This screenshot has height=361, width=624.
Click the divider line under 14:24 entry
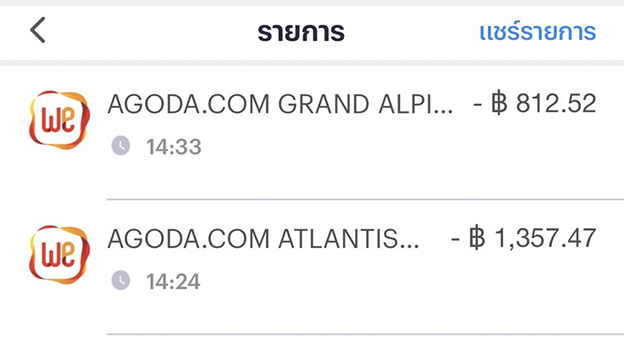365,334
